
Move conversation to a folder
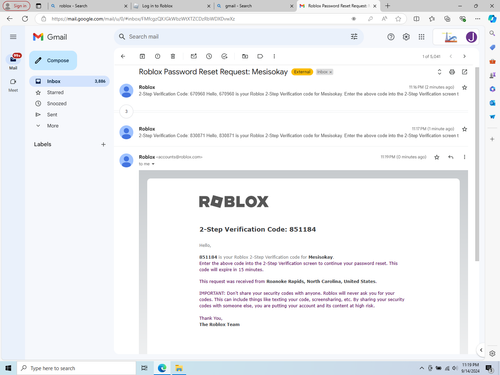245,56
